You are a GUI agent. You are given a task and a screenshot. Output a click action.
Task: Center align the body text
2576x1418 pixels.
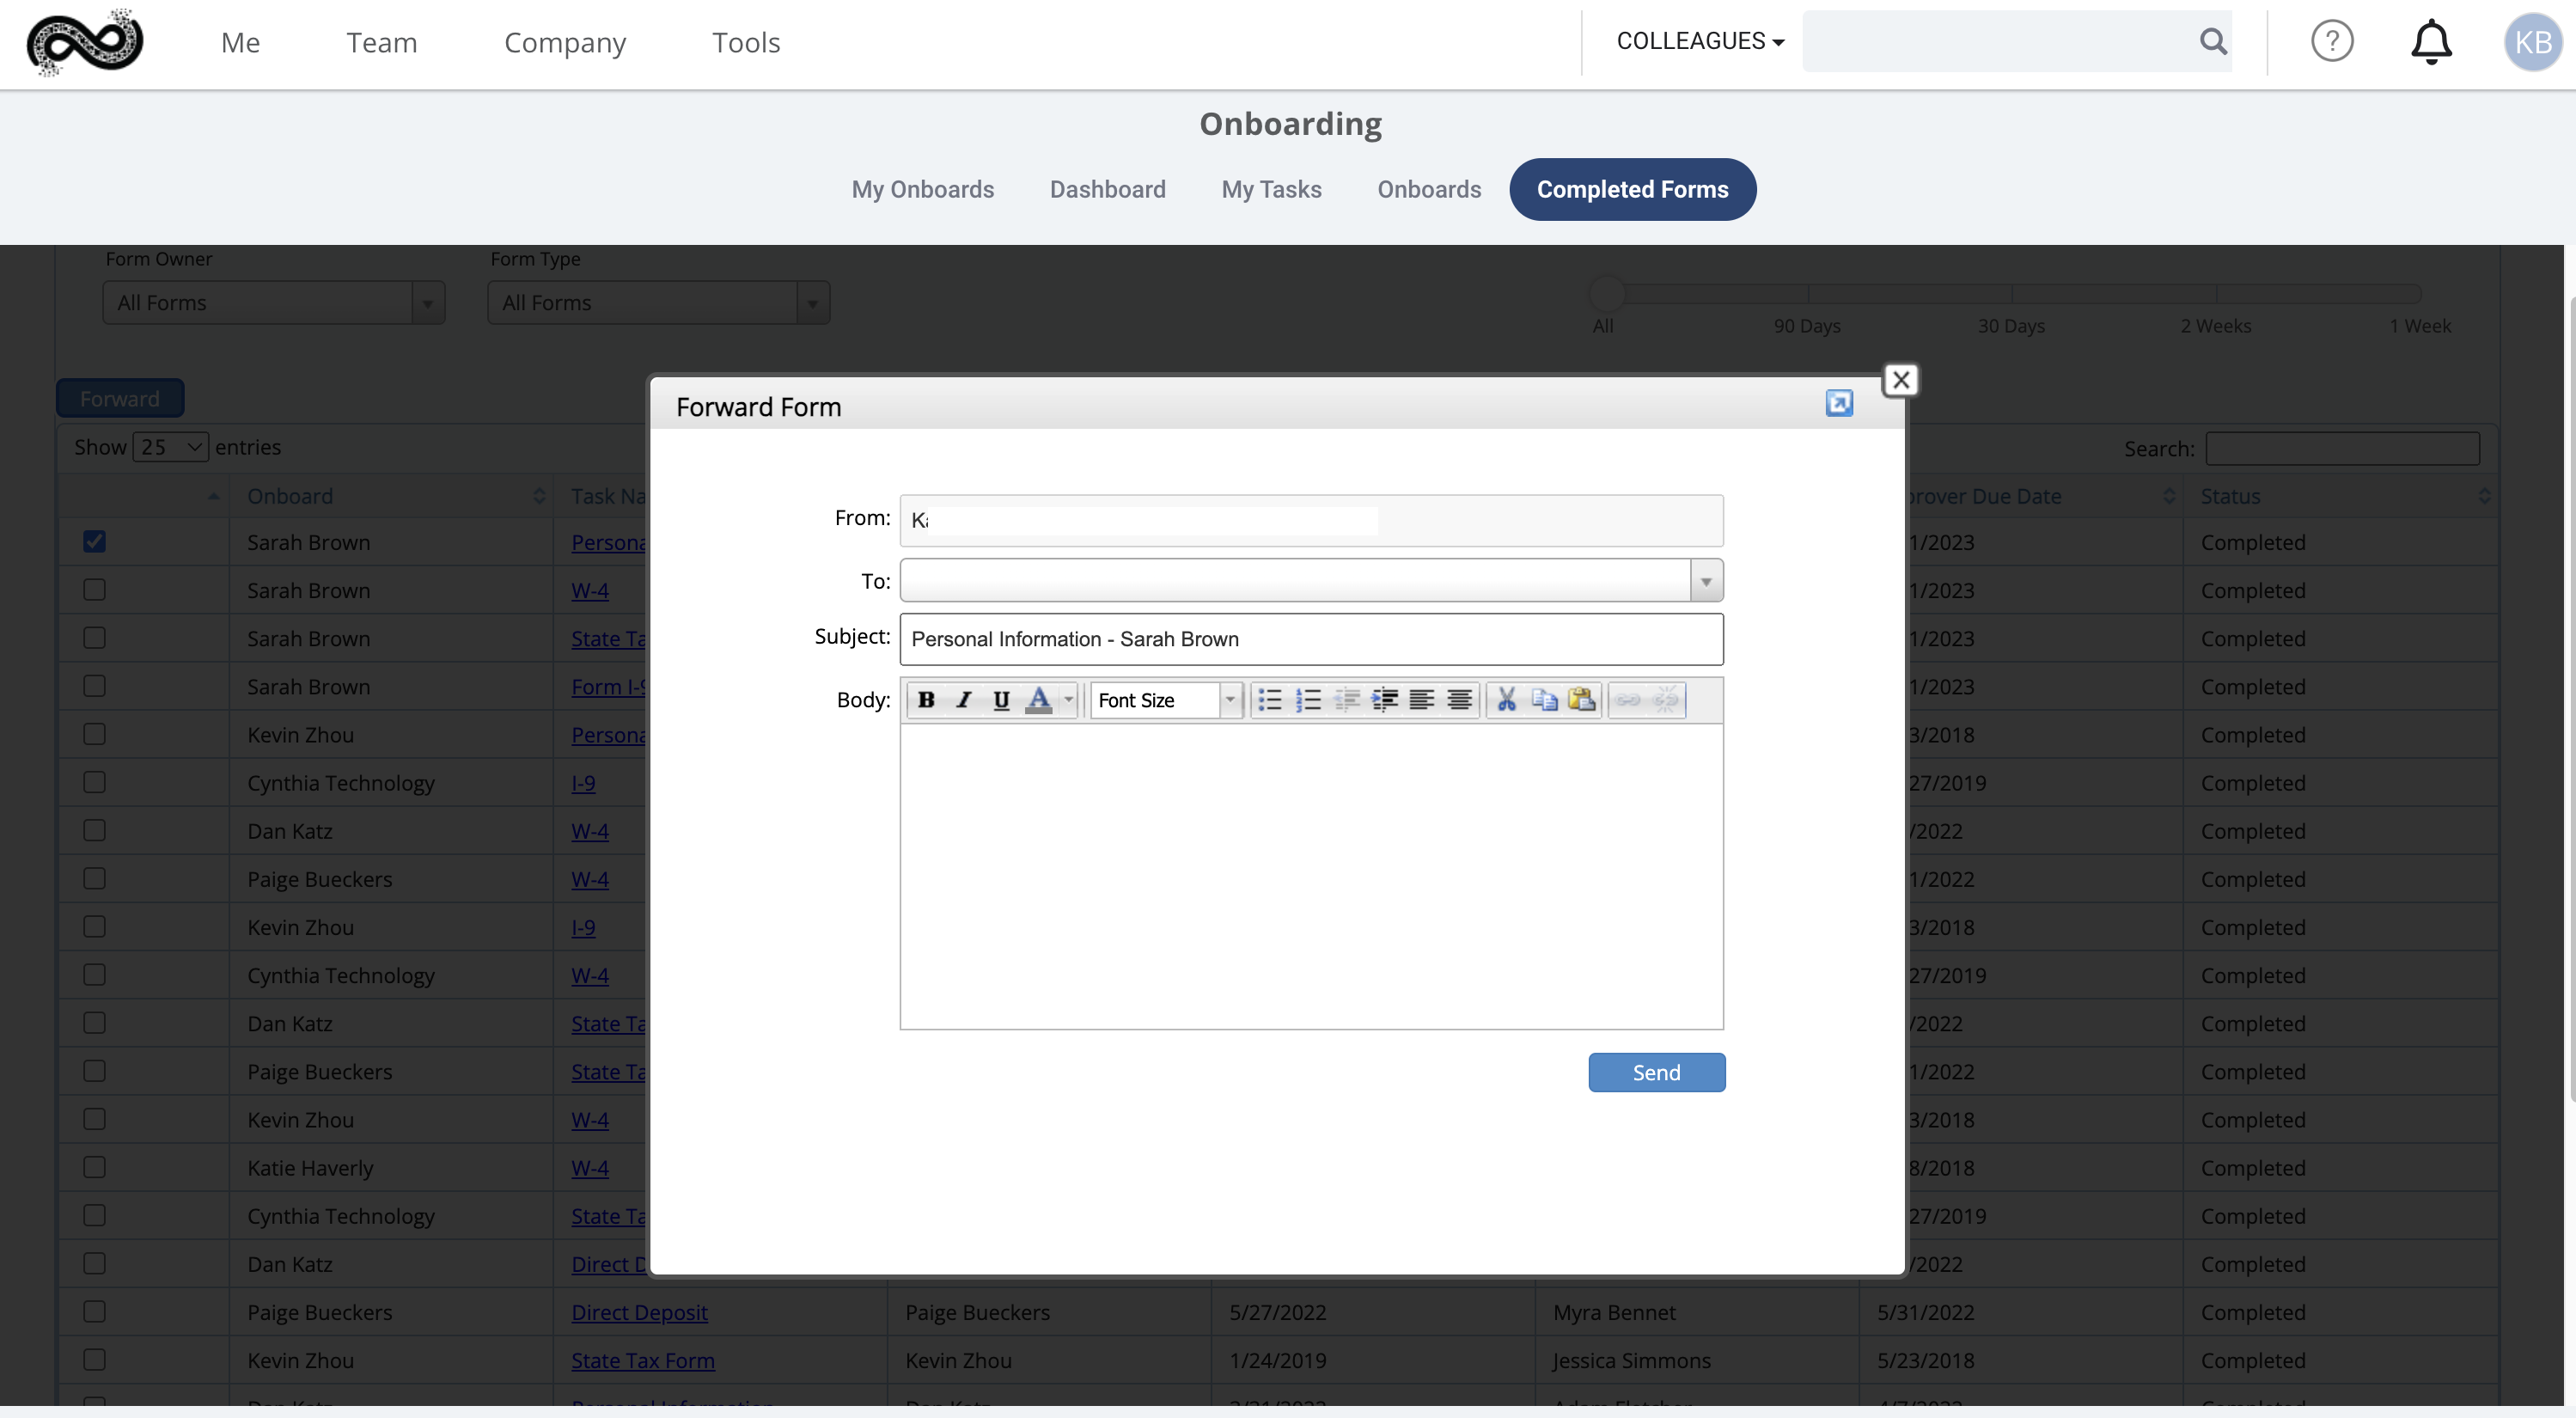(1459, 700)
